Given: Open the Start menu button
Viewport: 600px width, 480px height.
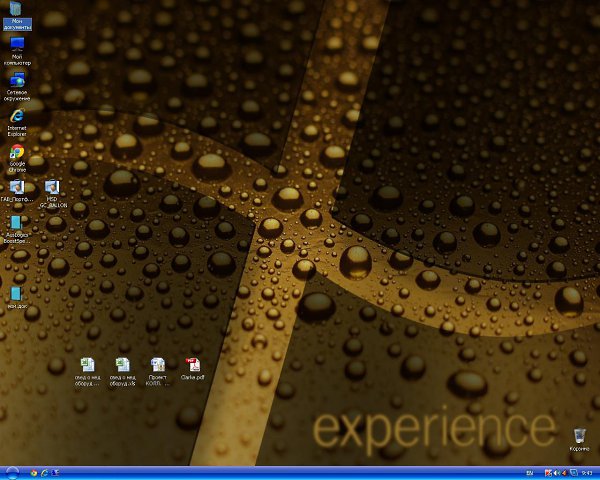Looking at the screenshot, I should point(12,472).
